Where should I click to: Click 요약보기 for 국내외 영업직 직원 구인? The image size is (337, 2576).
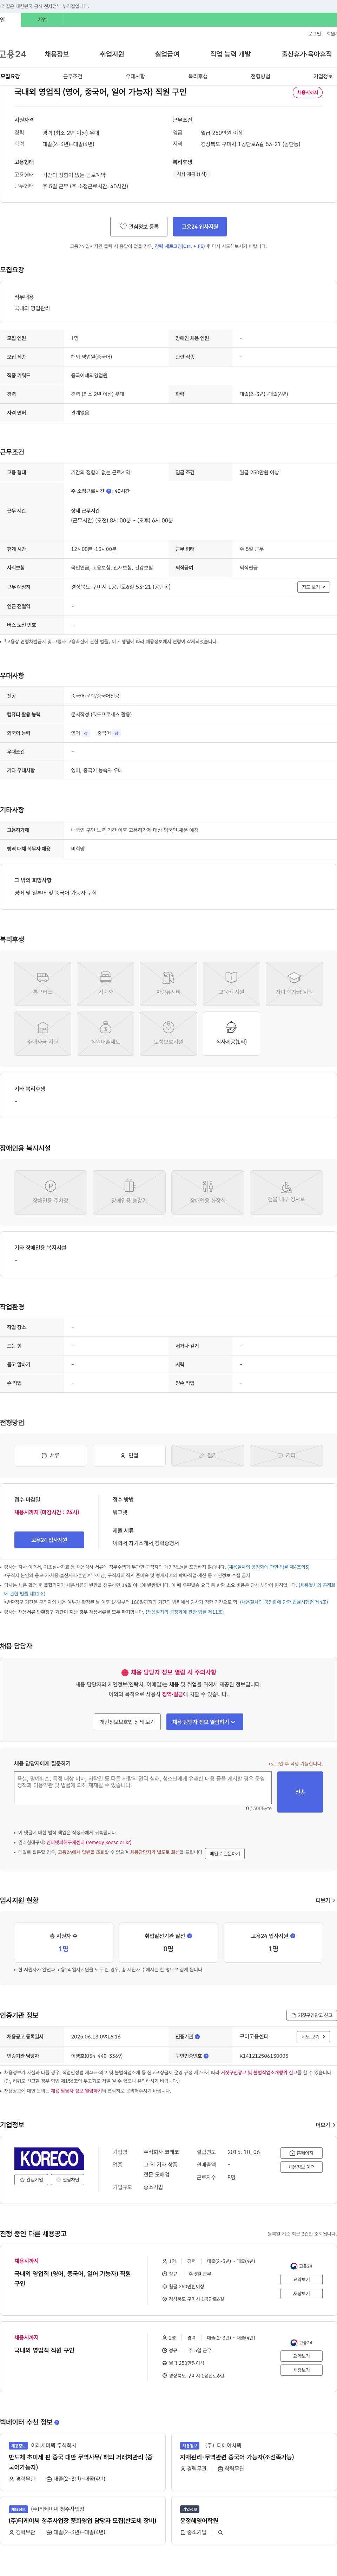click(x=301, y=2356)
